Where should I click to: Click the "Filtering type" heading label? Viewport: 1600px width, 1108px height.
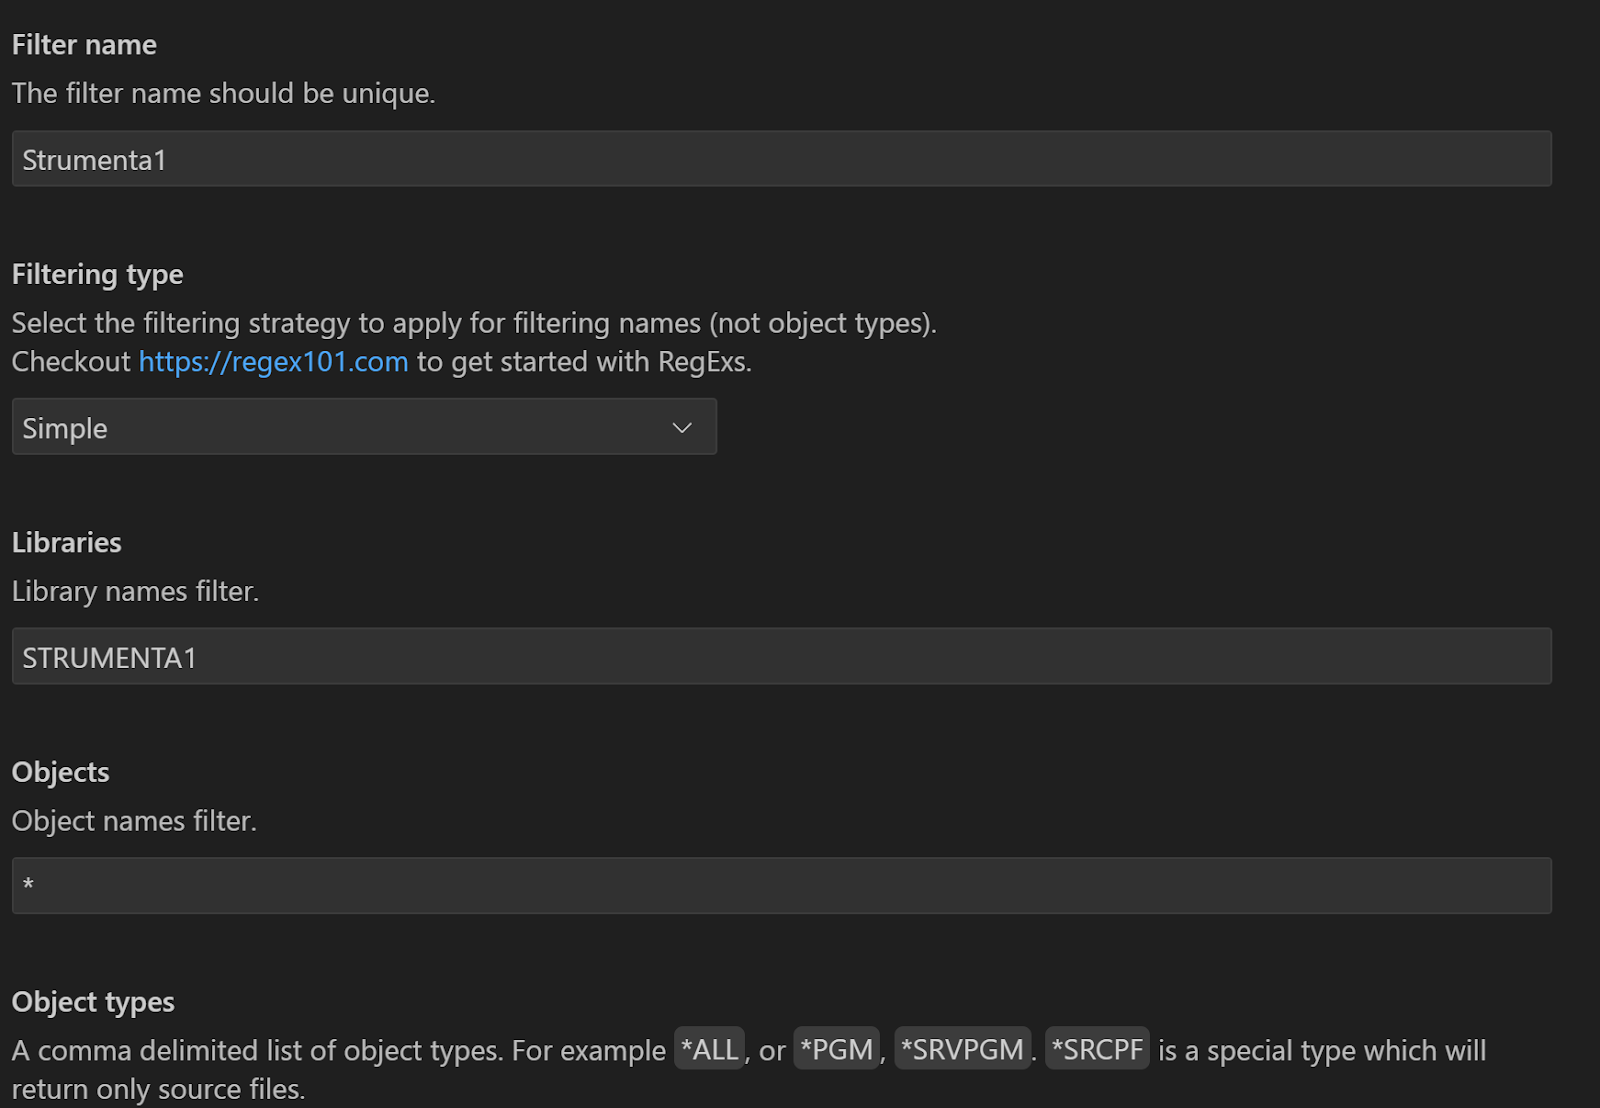click(x=97, y=274)
